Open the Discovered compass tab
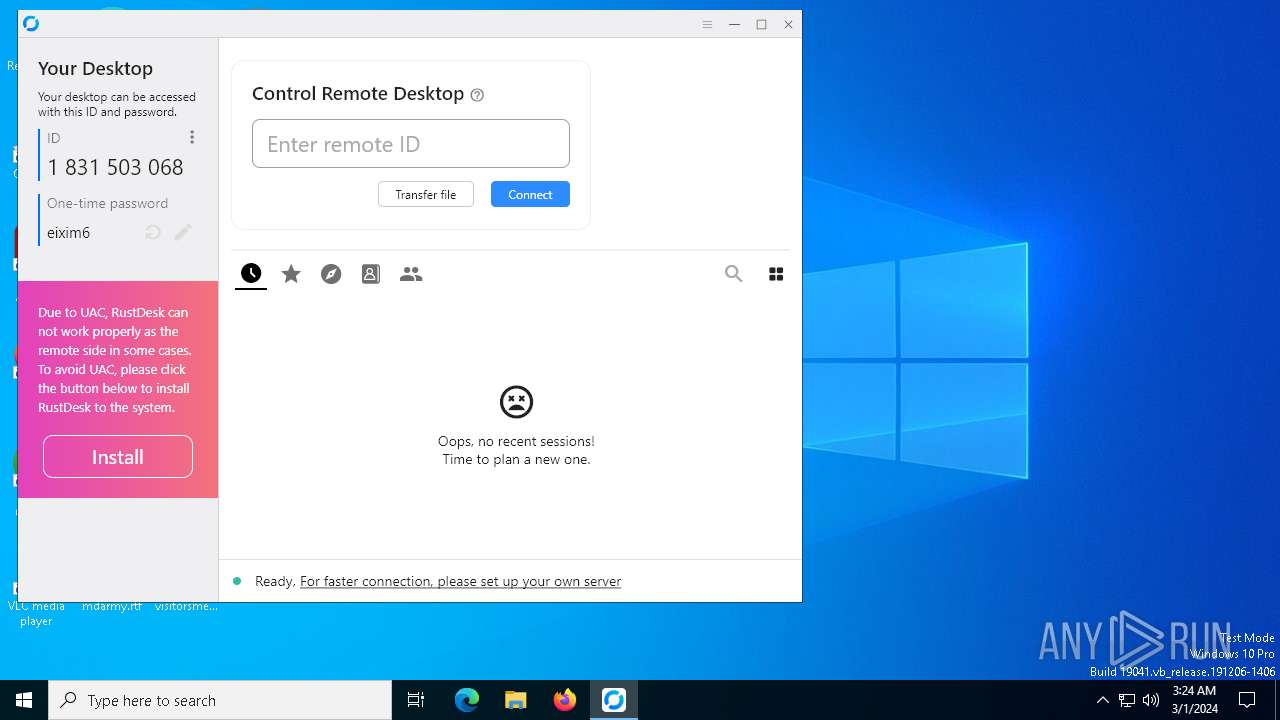 coord(331,273)
